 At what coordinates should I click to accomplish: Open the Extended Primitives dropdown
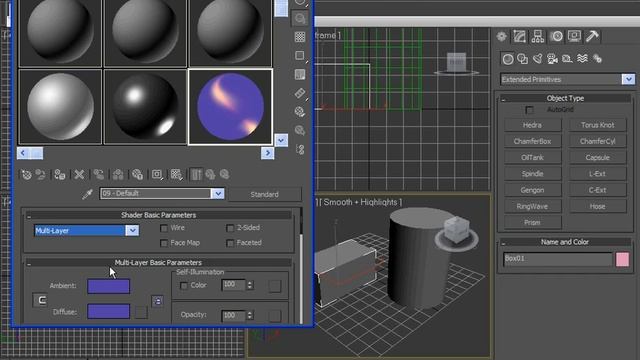[x=628, y=79]
